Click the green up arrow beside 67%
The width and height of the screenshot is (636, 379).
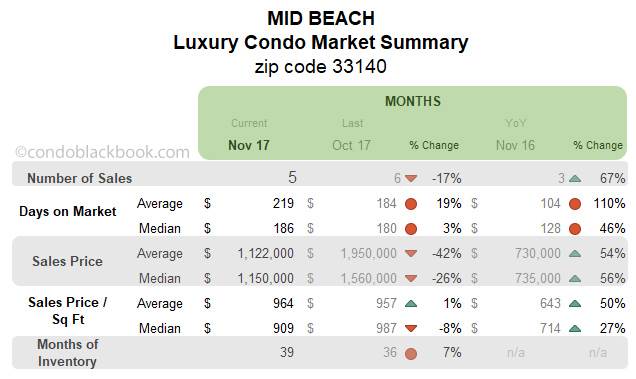[575, 178]
